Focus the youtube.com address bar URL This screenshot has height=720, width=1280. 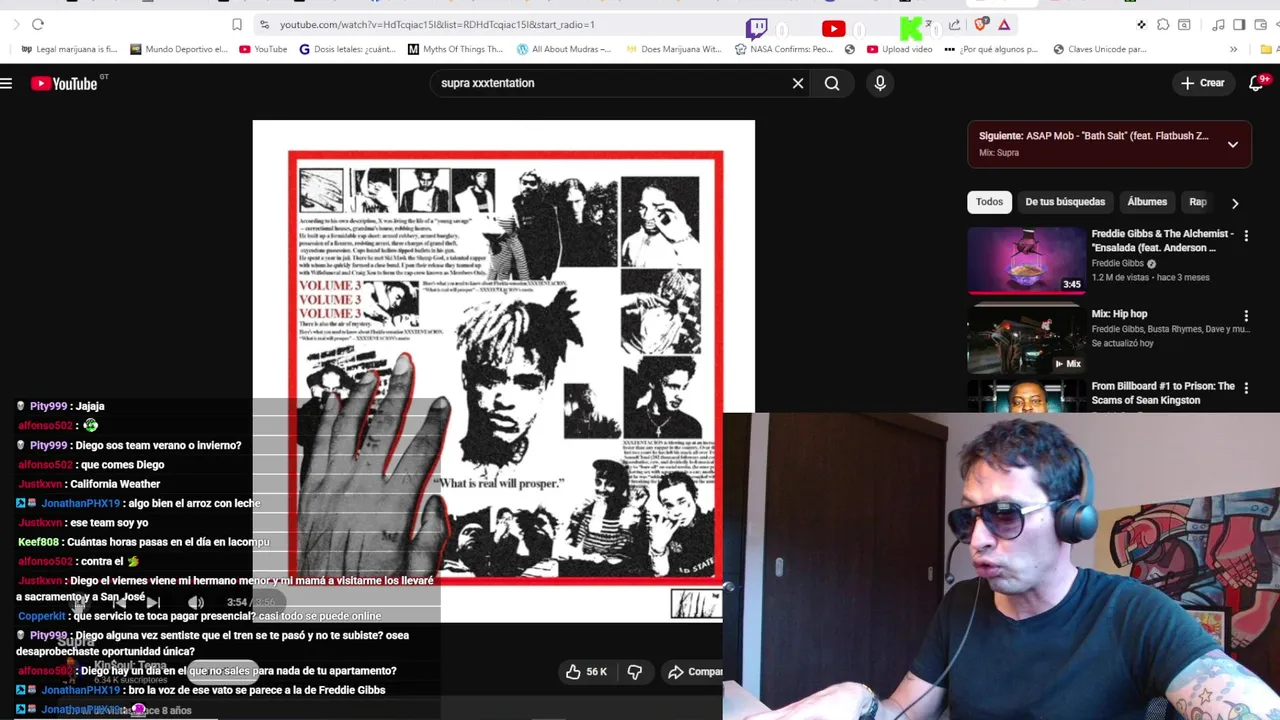pyautogui.click(x=437, y=24)
